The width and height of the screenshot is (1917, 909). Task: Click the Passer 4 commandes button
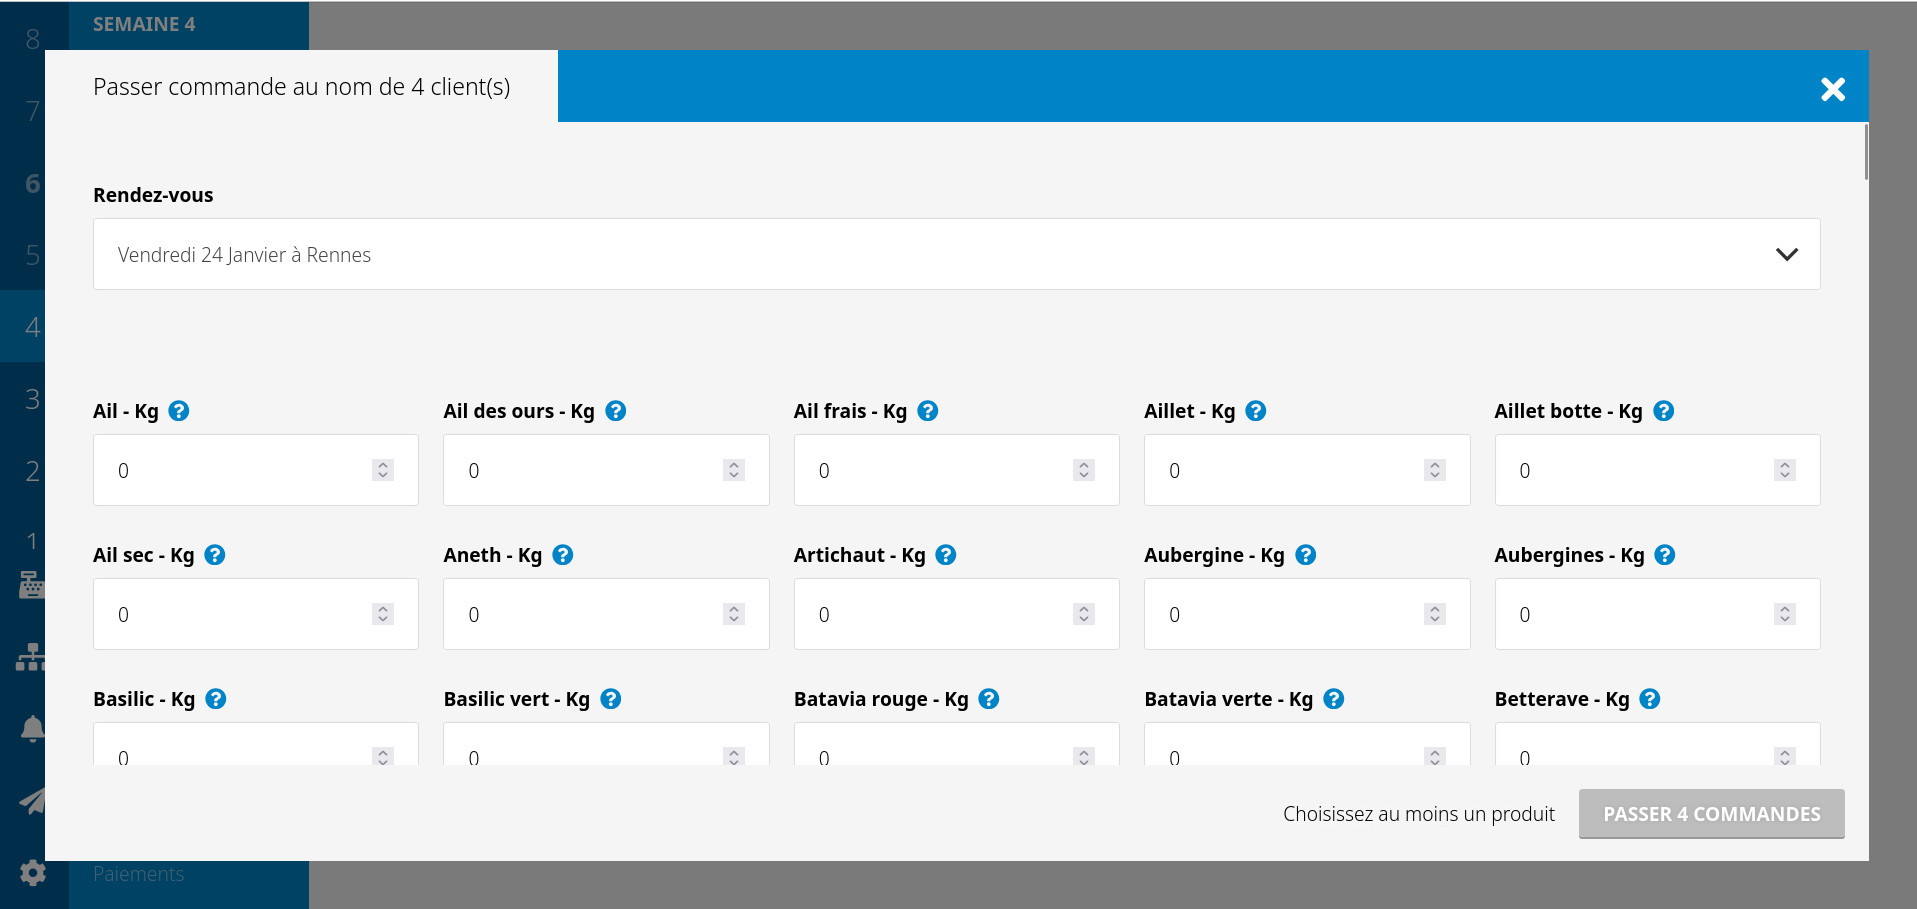pos(1711,814)
